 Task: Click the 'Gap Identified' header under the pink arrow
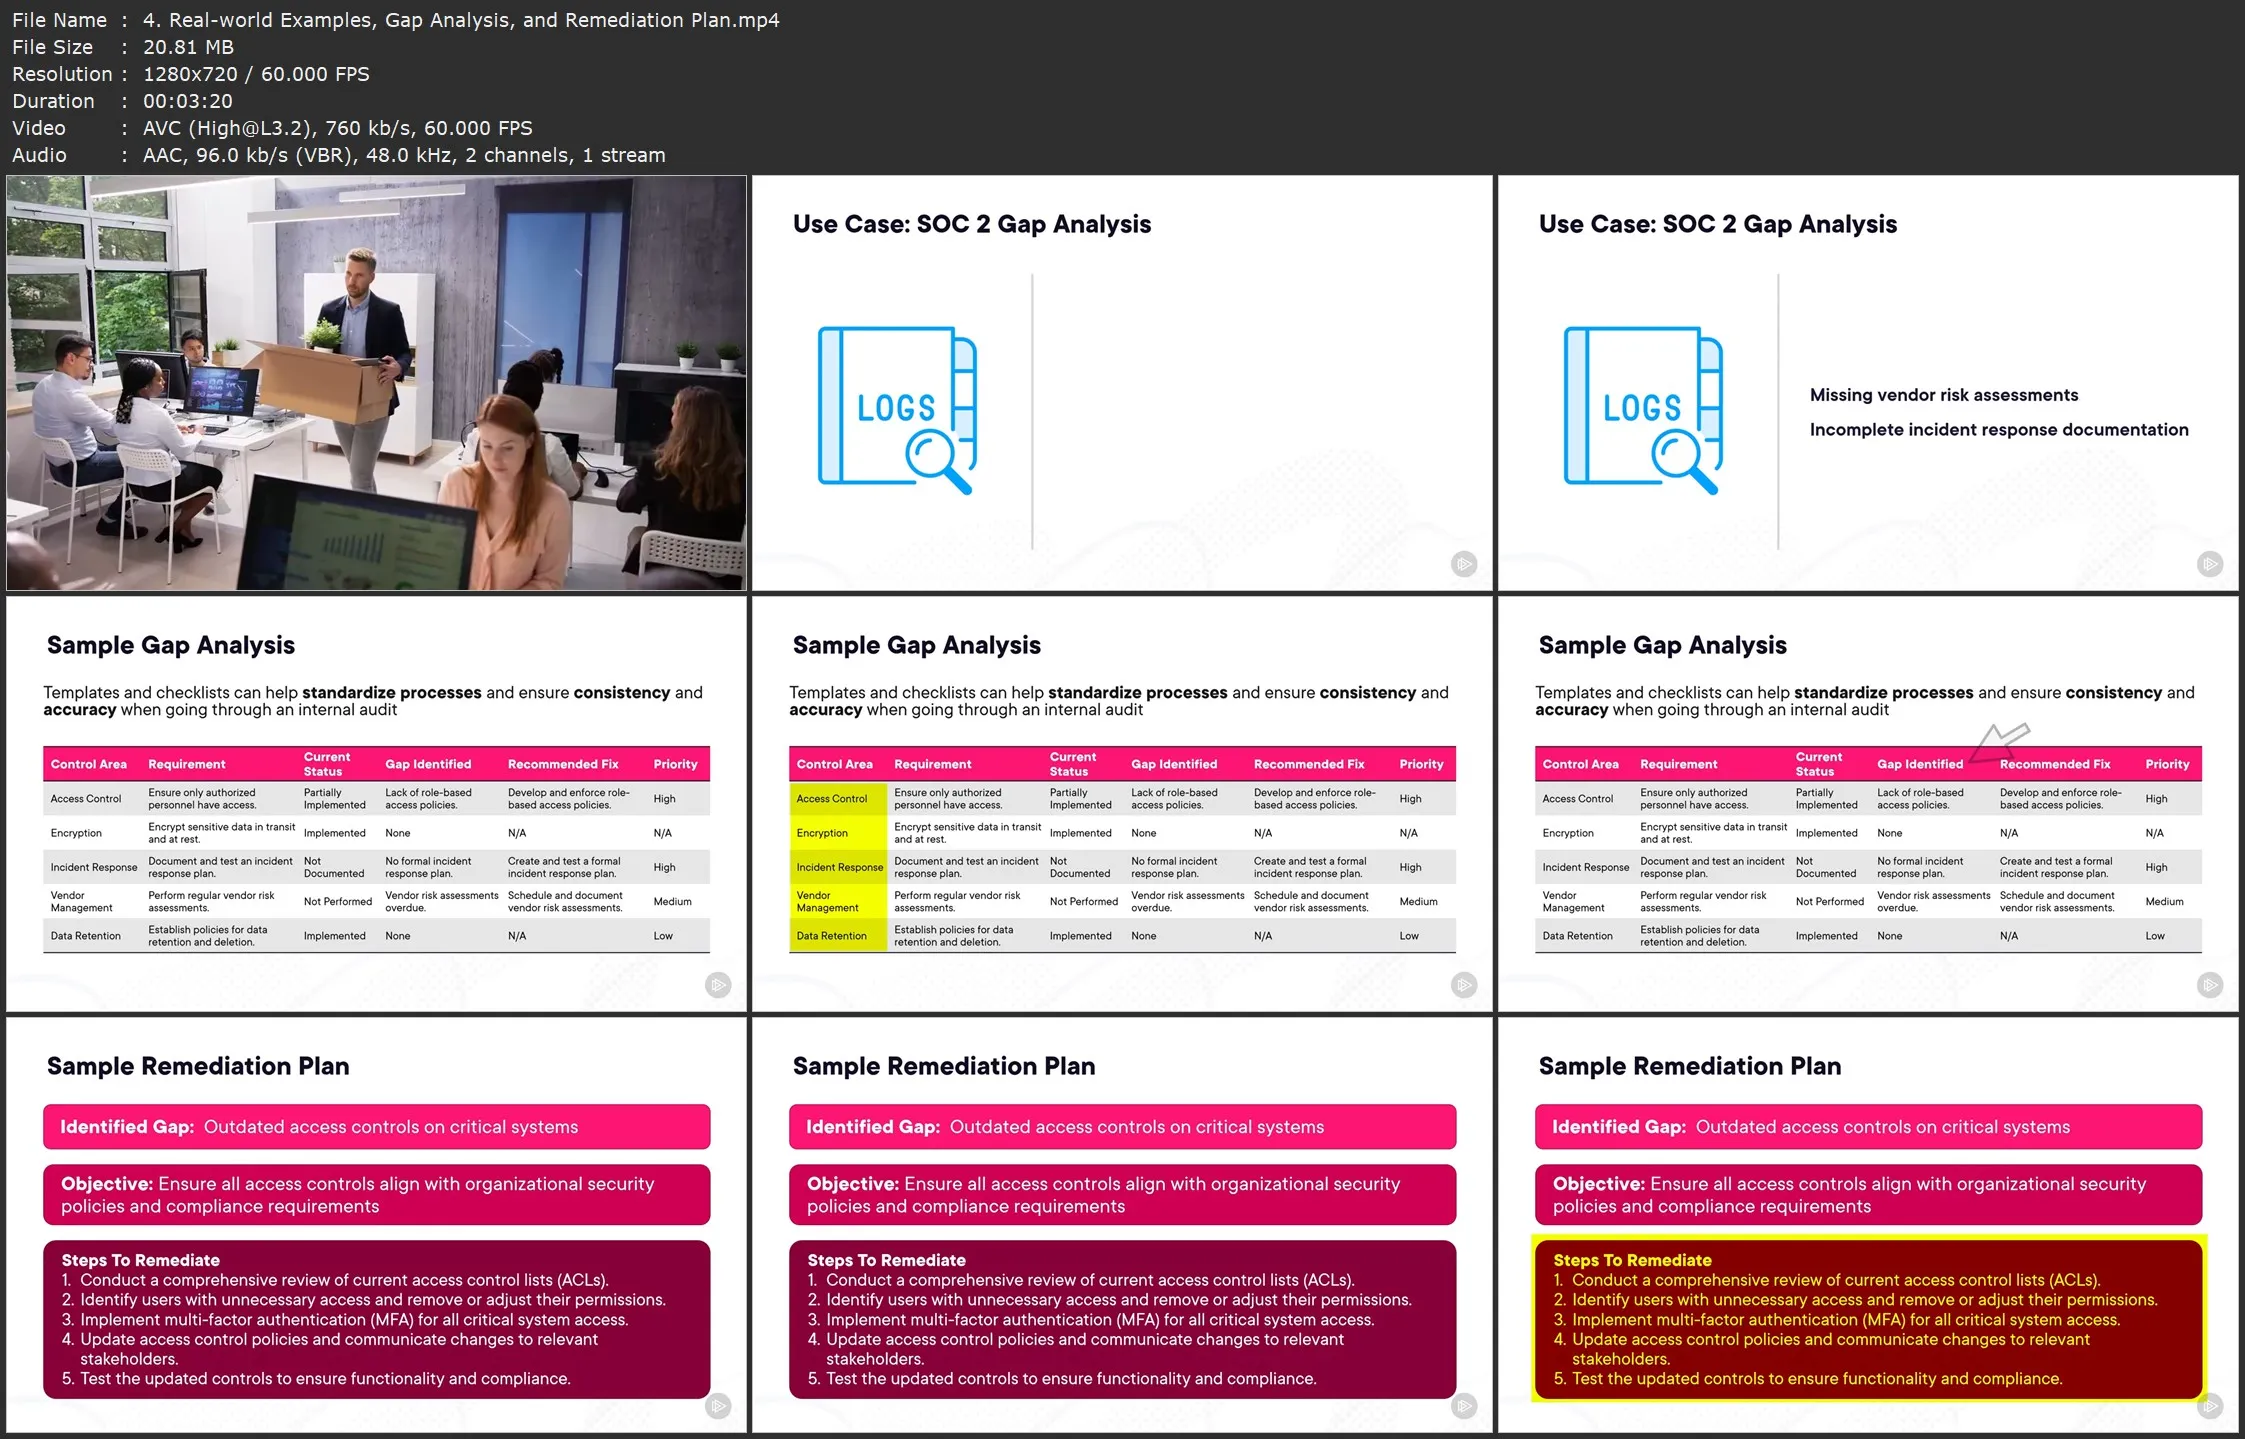(x=1920, y=764)
